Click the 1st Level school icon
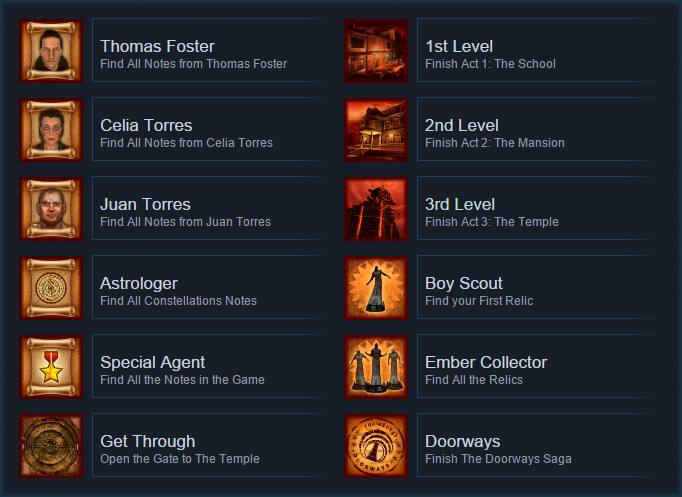Screen dimensions: 682x497 coord(376,51)
